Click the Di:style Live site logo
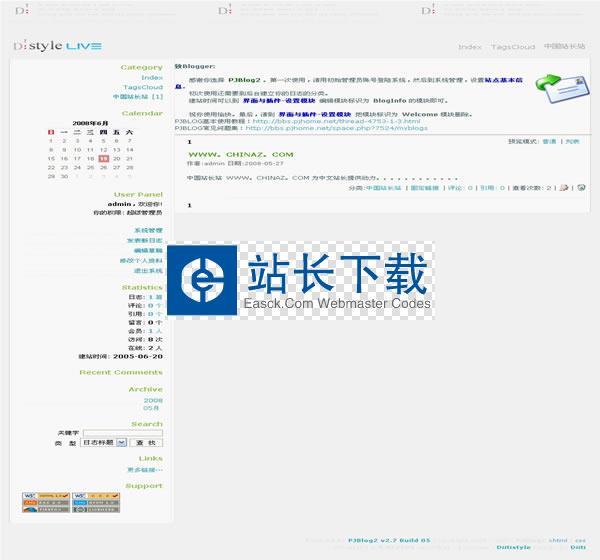Image resolution: width=600 pixels, height=560 pixels. pyautogui.click(x=58, y=46)
